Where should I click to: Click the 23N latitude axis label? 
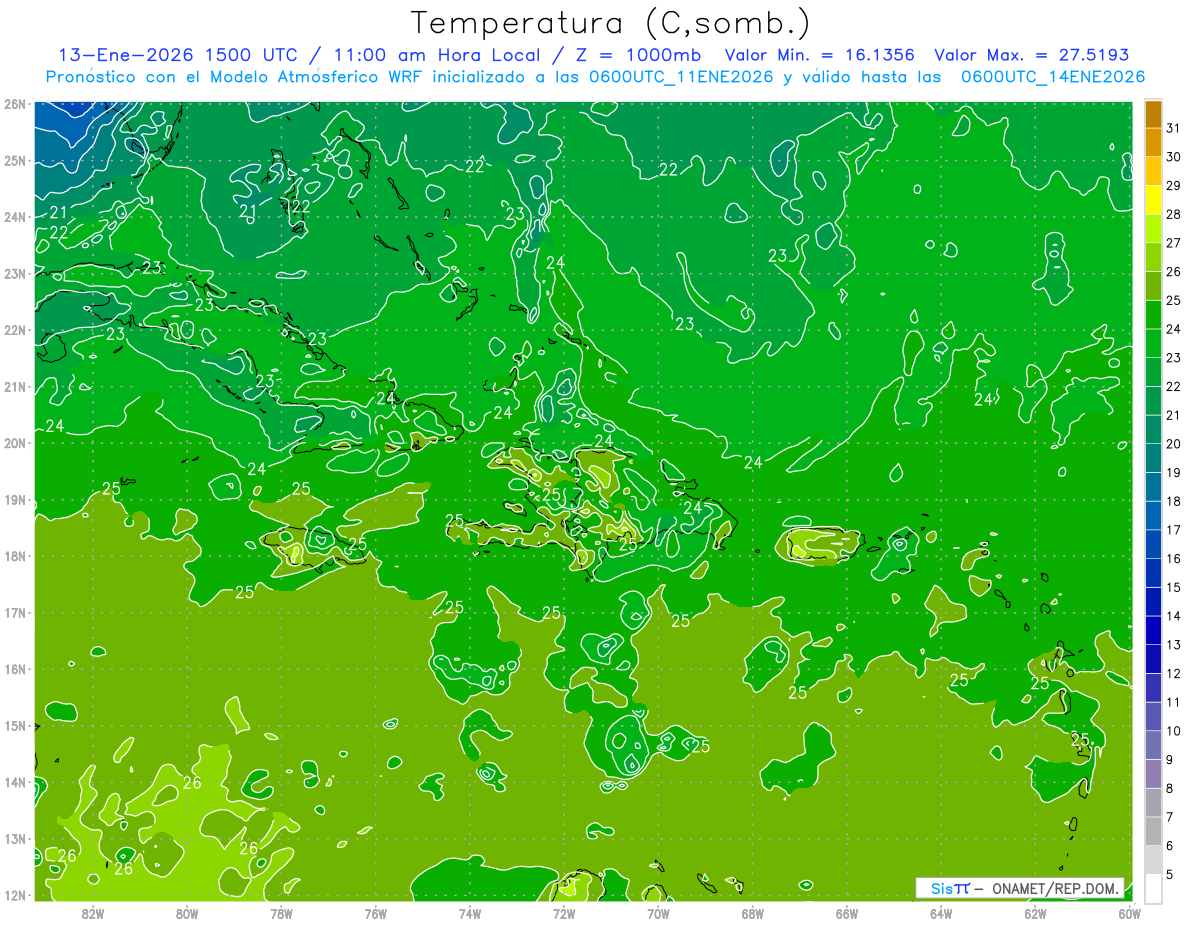pos(14,274)
